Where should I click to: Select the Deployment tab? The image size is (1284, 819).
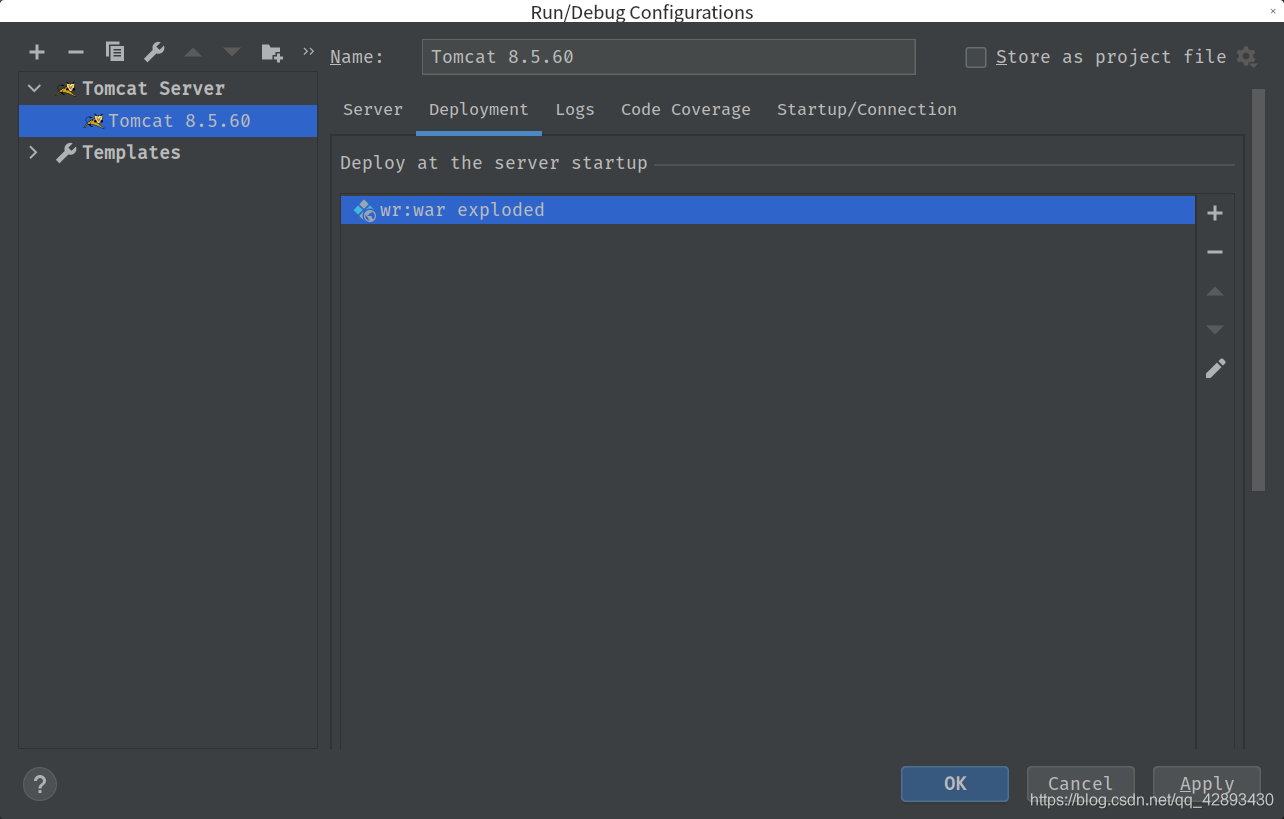point(479,110)
